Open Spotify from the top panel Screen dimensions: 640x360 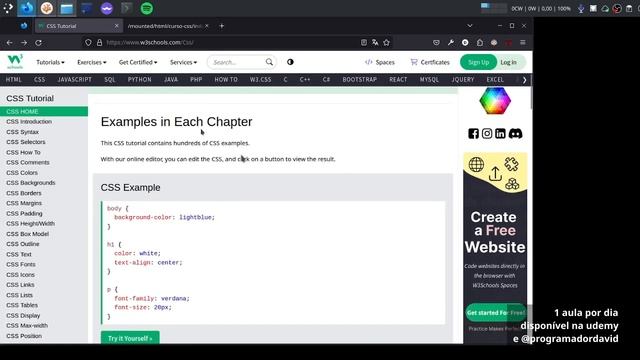click(147, 8)
